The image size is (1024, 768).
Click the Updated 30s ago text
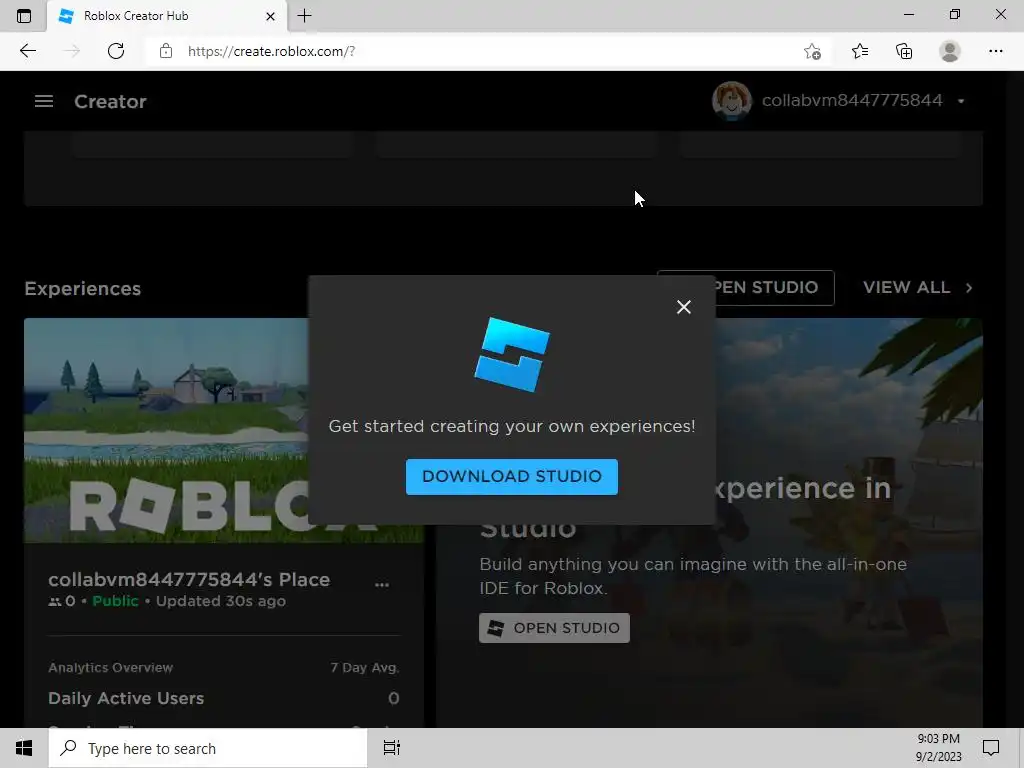221,601
